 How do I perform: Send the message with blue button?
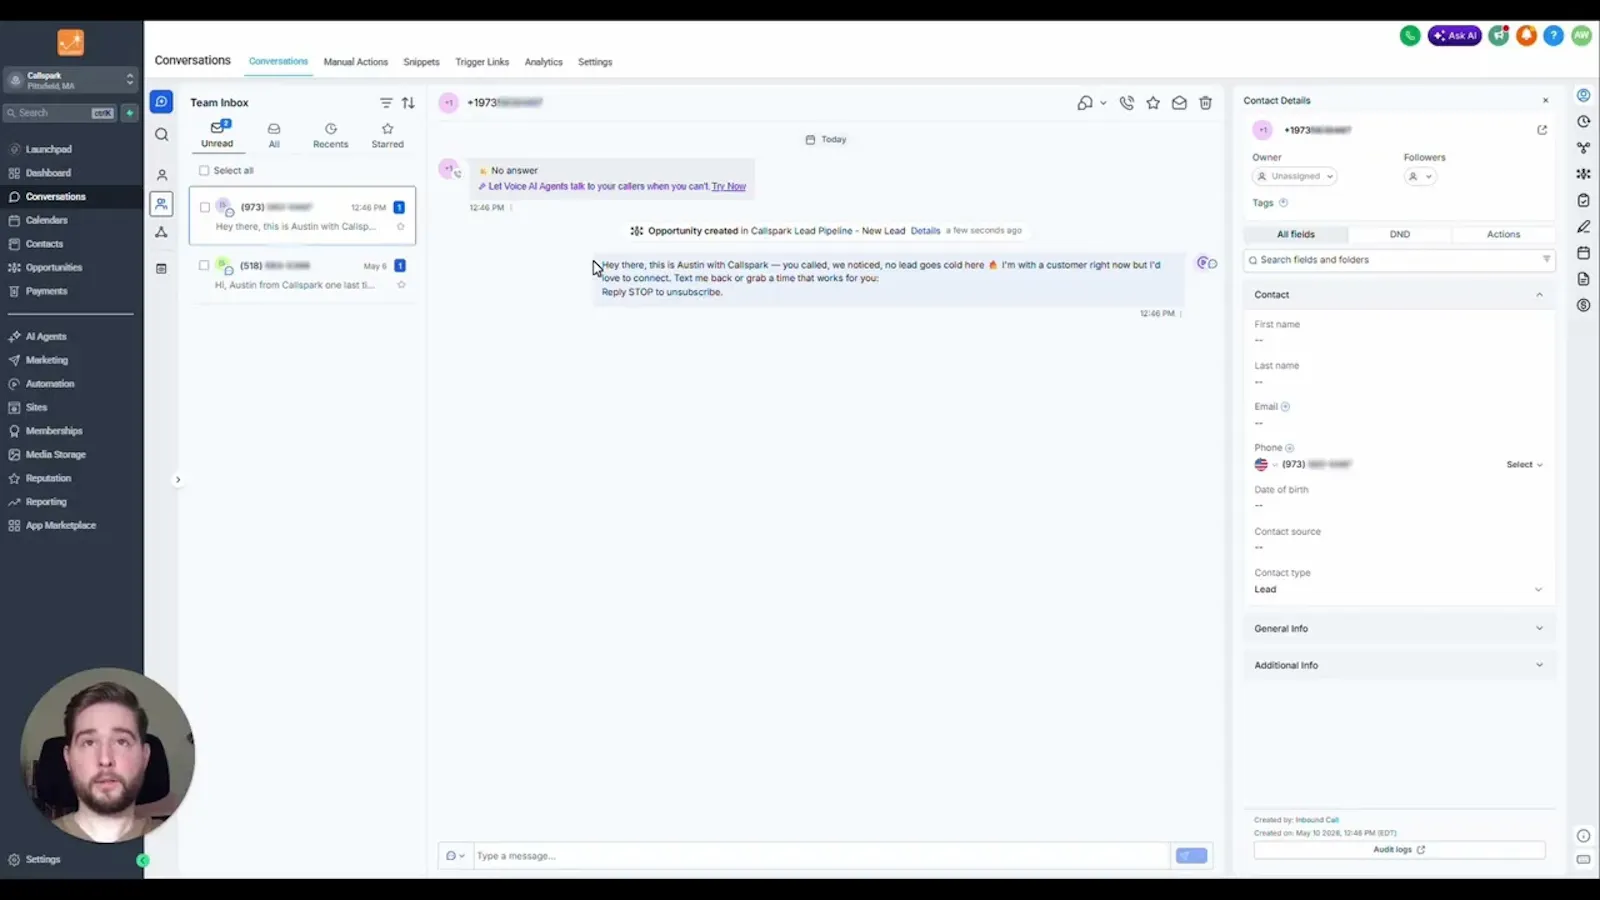1192,856
